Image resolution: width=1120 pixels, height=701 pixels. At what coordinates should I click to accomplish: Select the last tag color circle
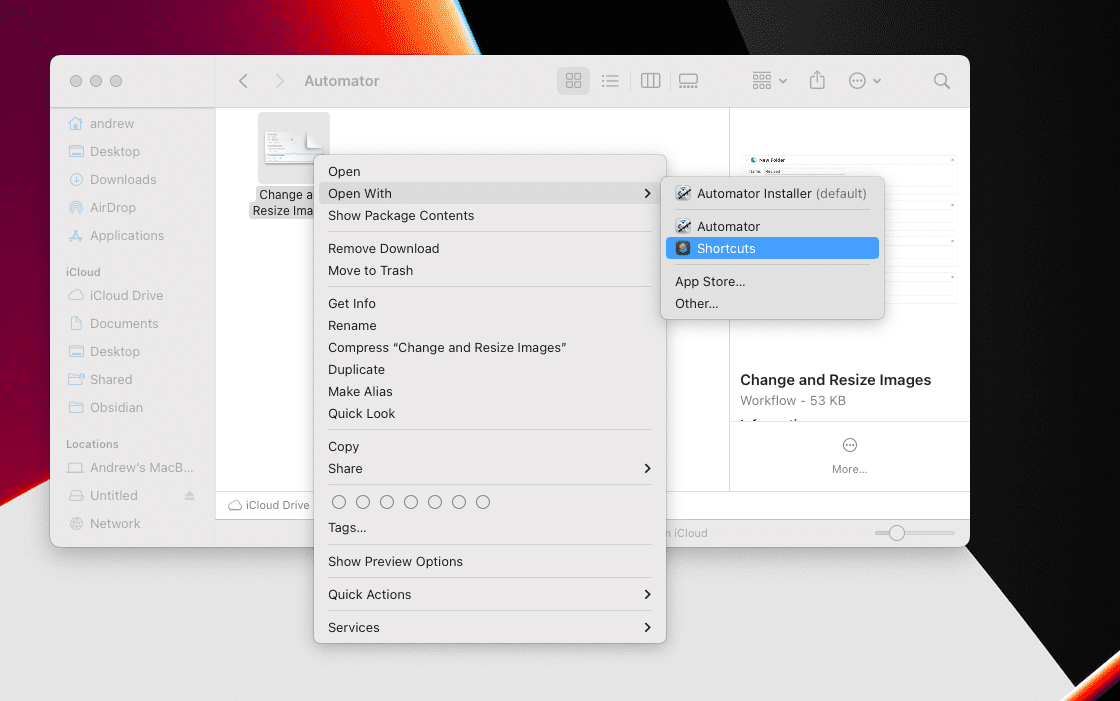pos(483,502)
